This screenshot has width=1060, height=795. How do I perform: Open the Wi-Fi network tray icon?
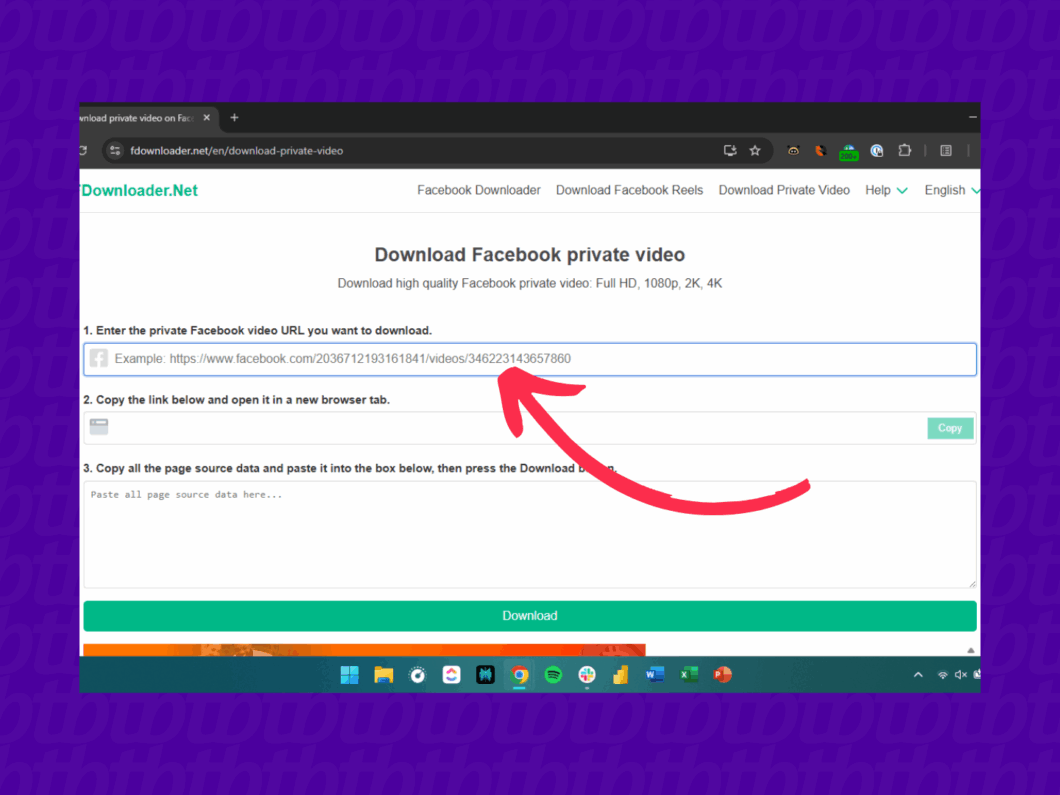pyautogui.click(x=942, y=675)
